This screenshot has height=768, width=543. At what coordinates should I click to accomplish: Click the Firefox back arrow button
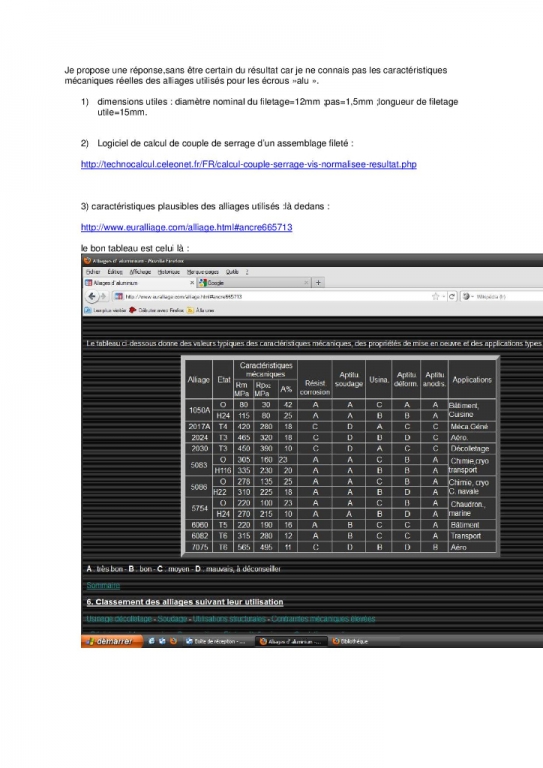click(92, 296)
